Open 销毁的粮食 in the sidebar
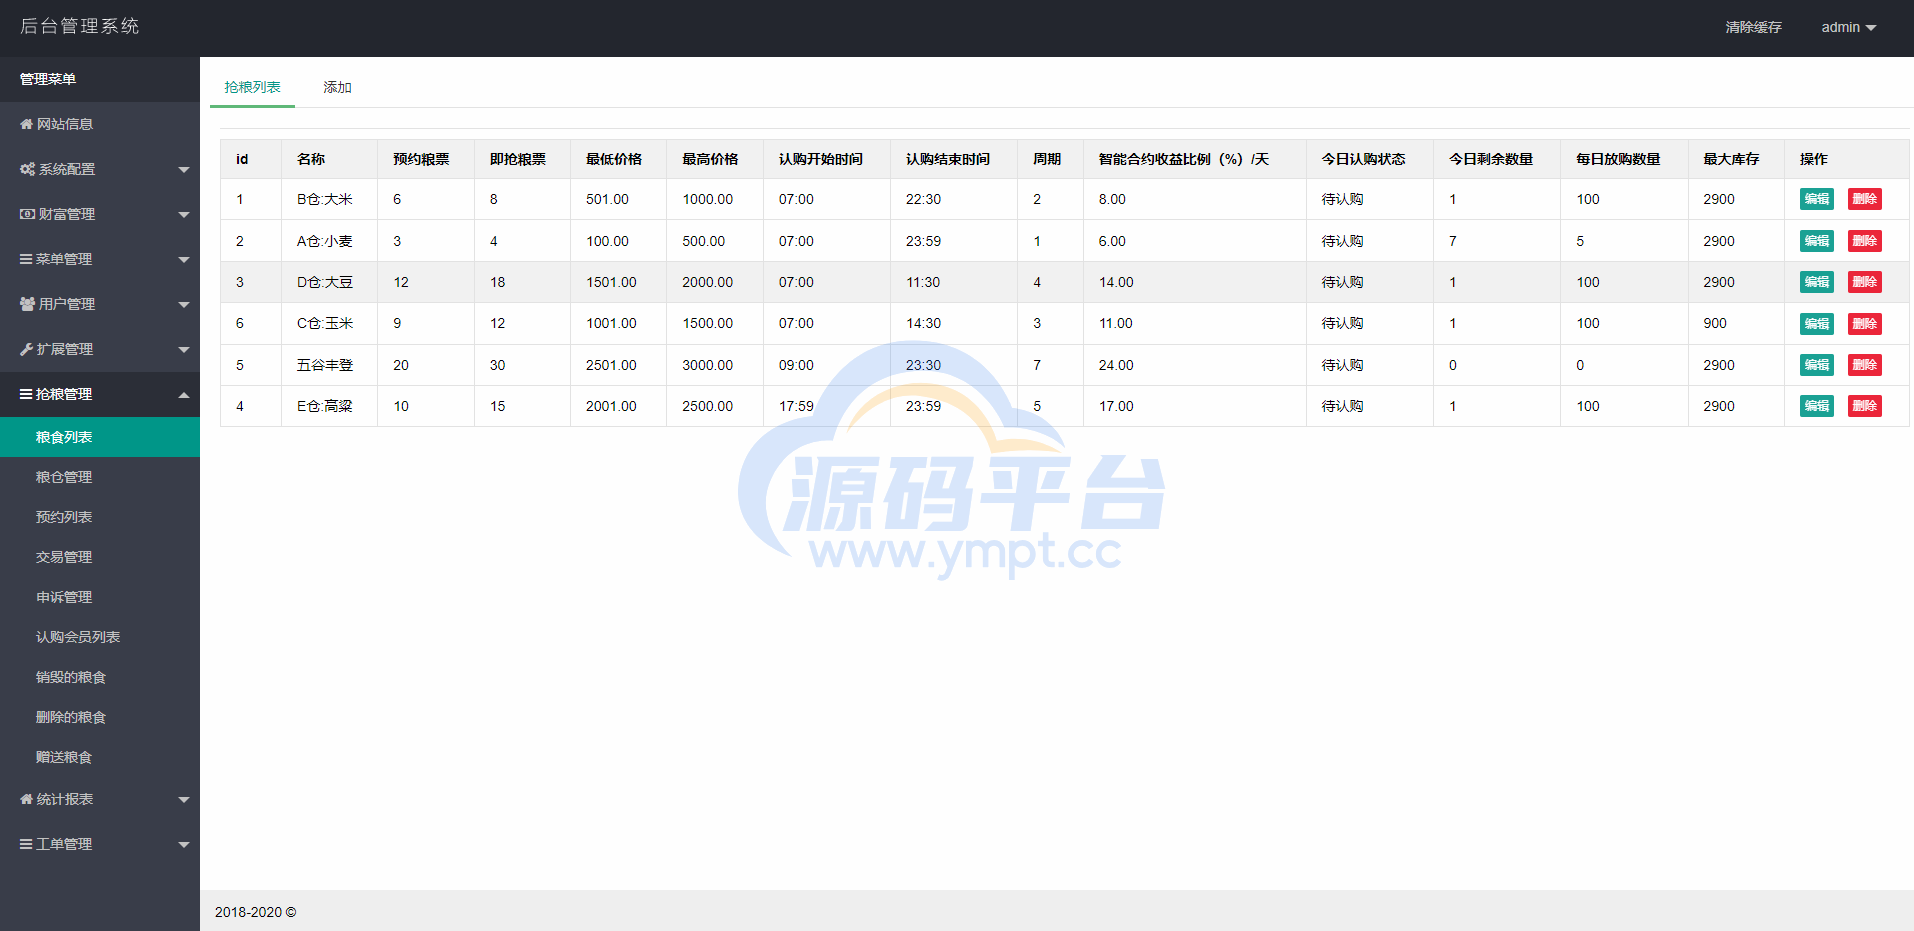The height and width of the screenshot is (931, 1914). (100, 677)
